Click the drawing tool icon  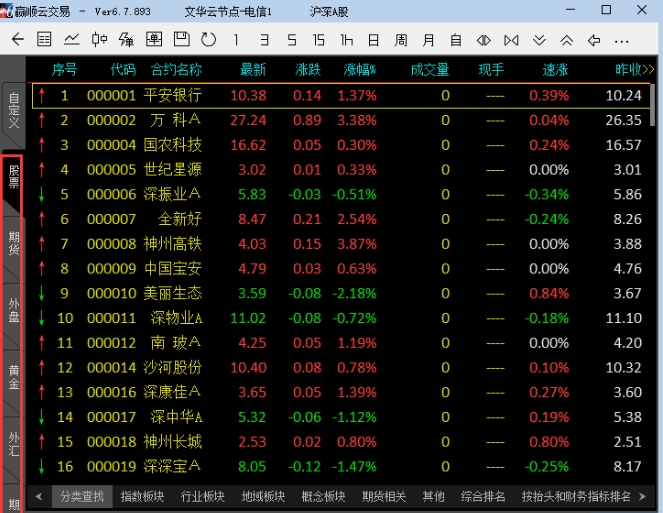pos(126,40)
